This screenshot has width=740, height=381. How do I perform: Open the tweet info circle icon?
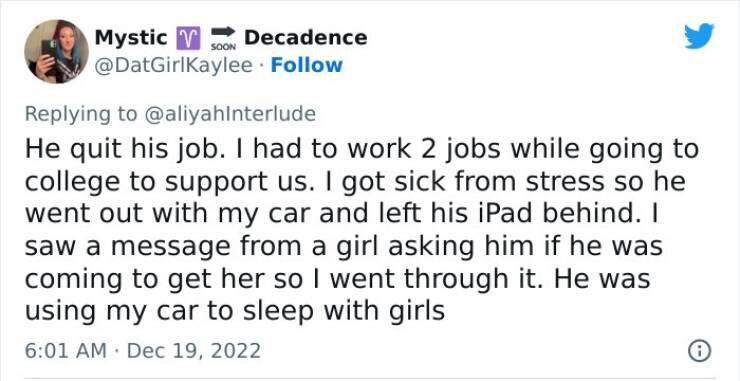click(x=699, y=351)
